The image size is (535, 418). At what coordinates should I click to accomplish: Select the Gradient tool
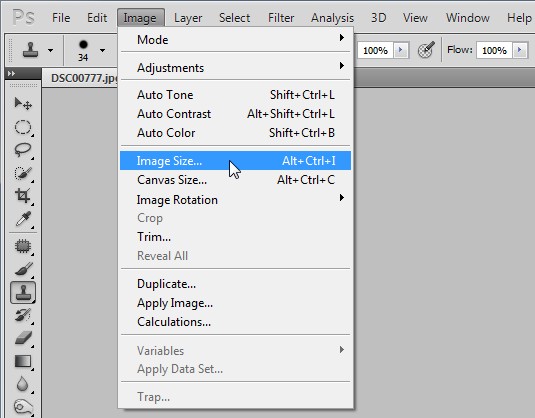click(x=23, y=361)
